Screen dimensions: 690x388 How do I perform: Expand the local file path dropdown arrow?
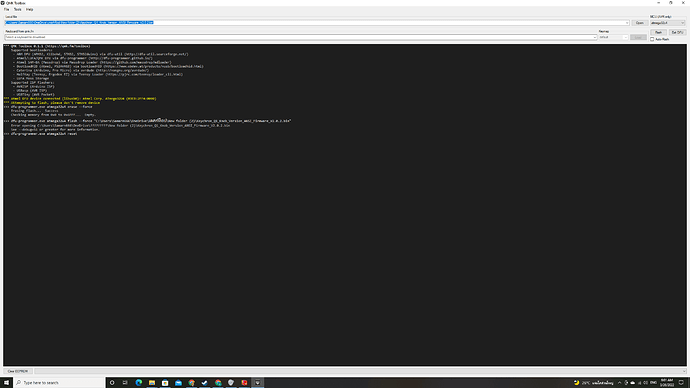pyautogui.click(x=627, y=23)
